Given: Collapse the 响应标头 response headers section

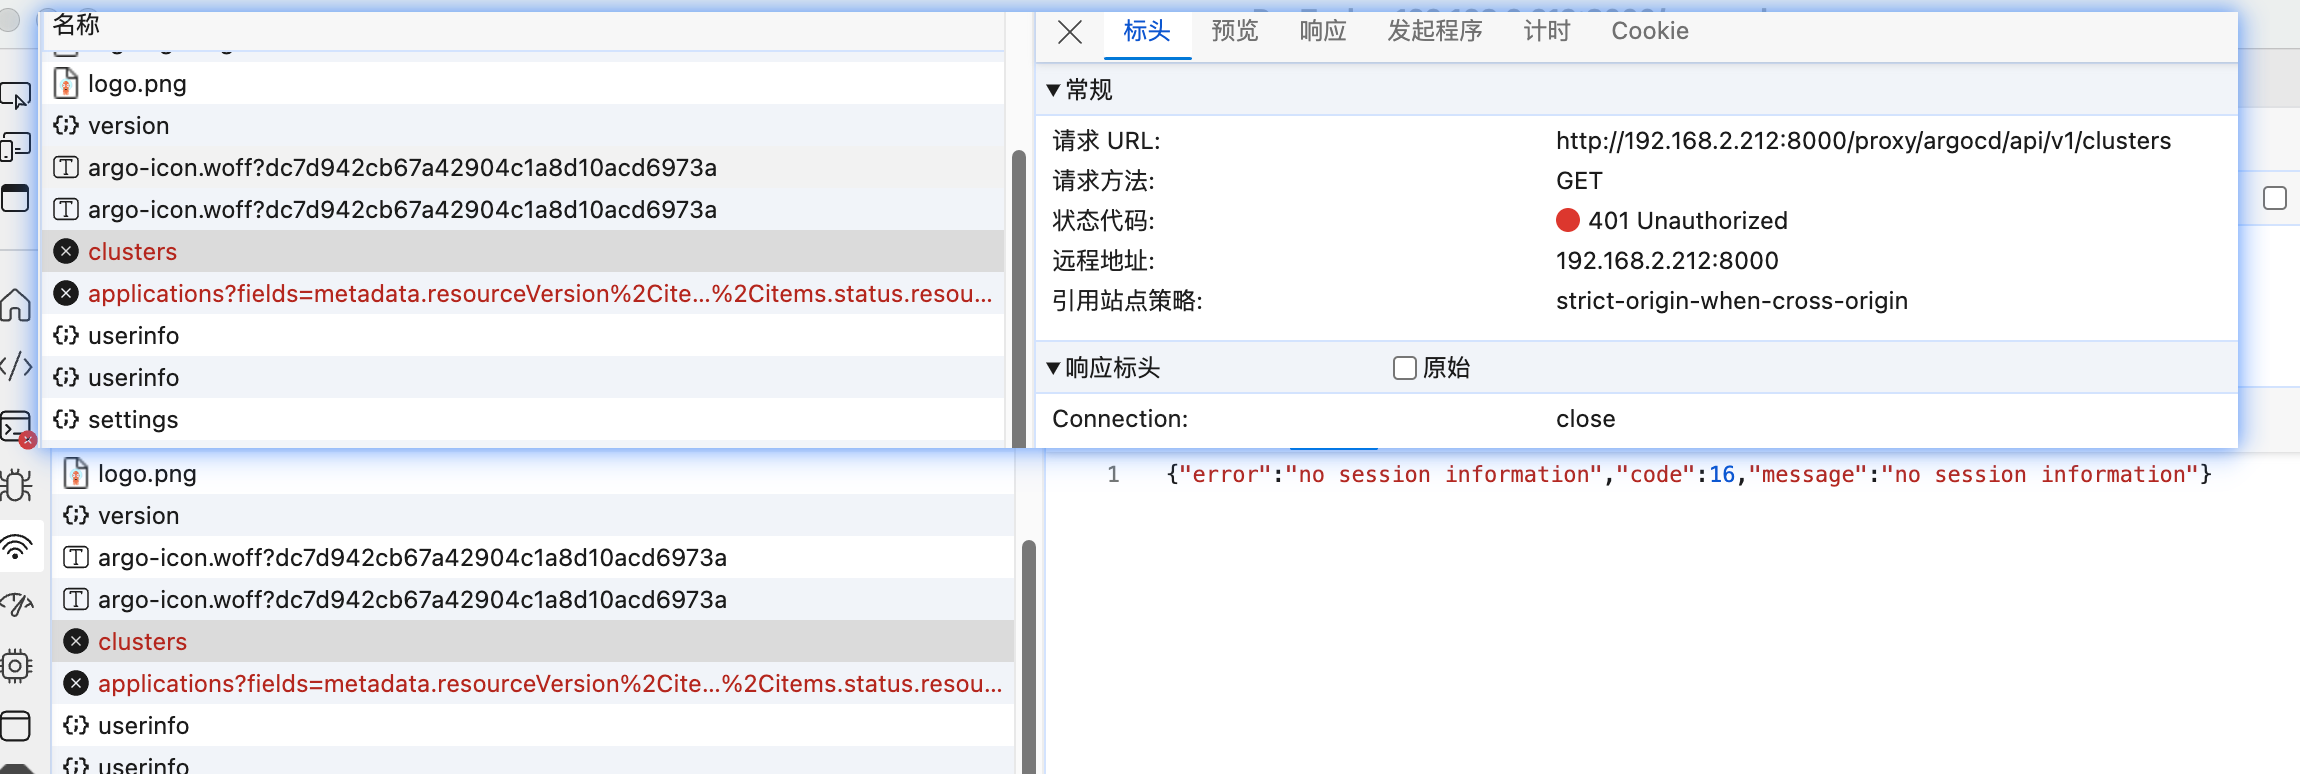Looking at the screenshot, I should 1053,368.
